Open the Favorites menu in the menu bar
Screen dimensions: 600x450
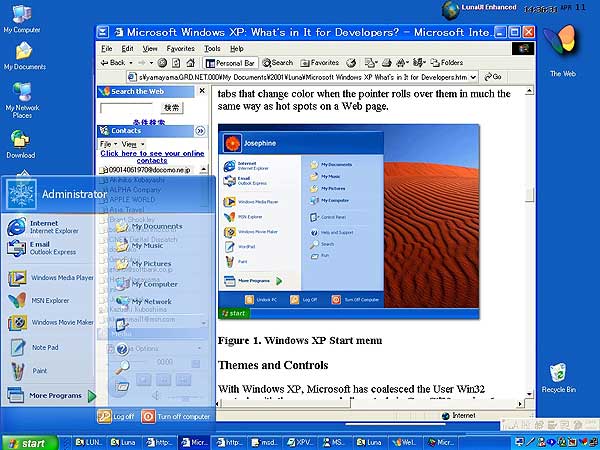pyautogui.click(x=181, y=49)
